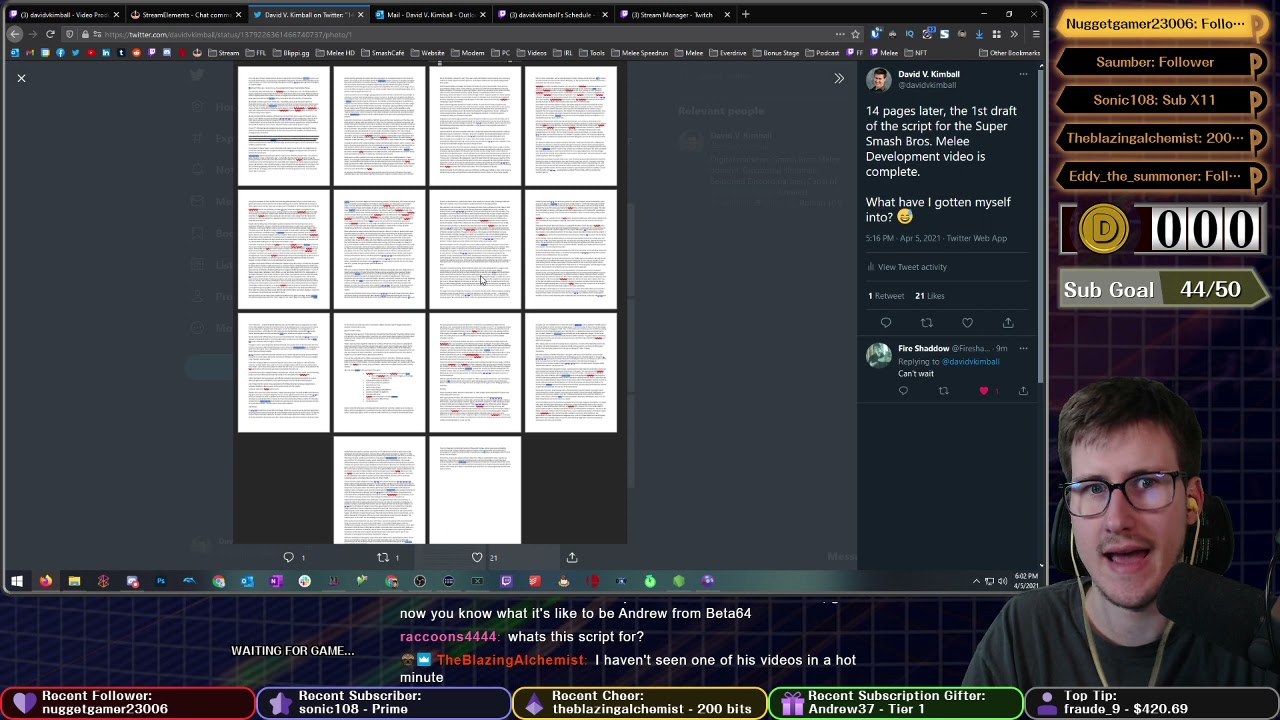Open Fire Shadow's profile avatar
The image size is (1280, 720).
(878, 355)
